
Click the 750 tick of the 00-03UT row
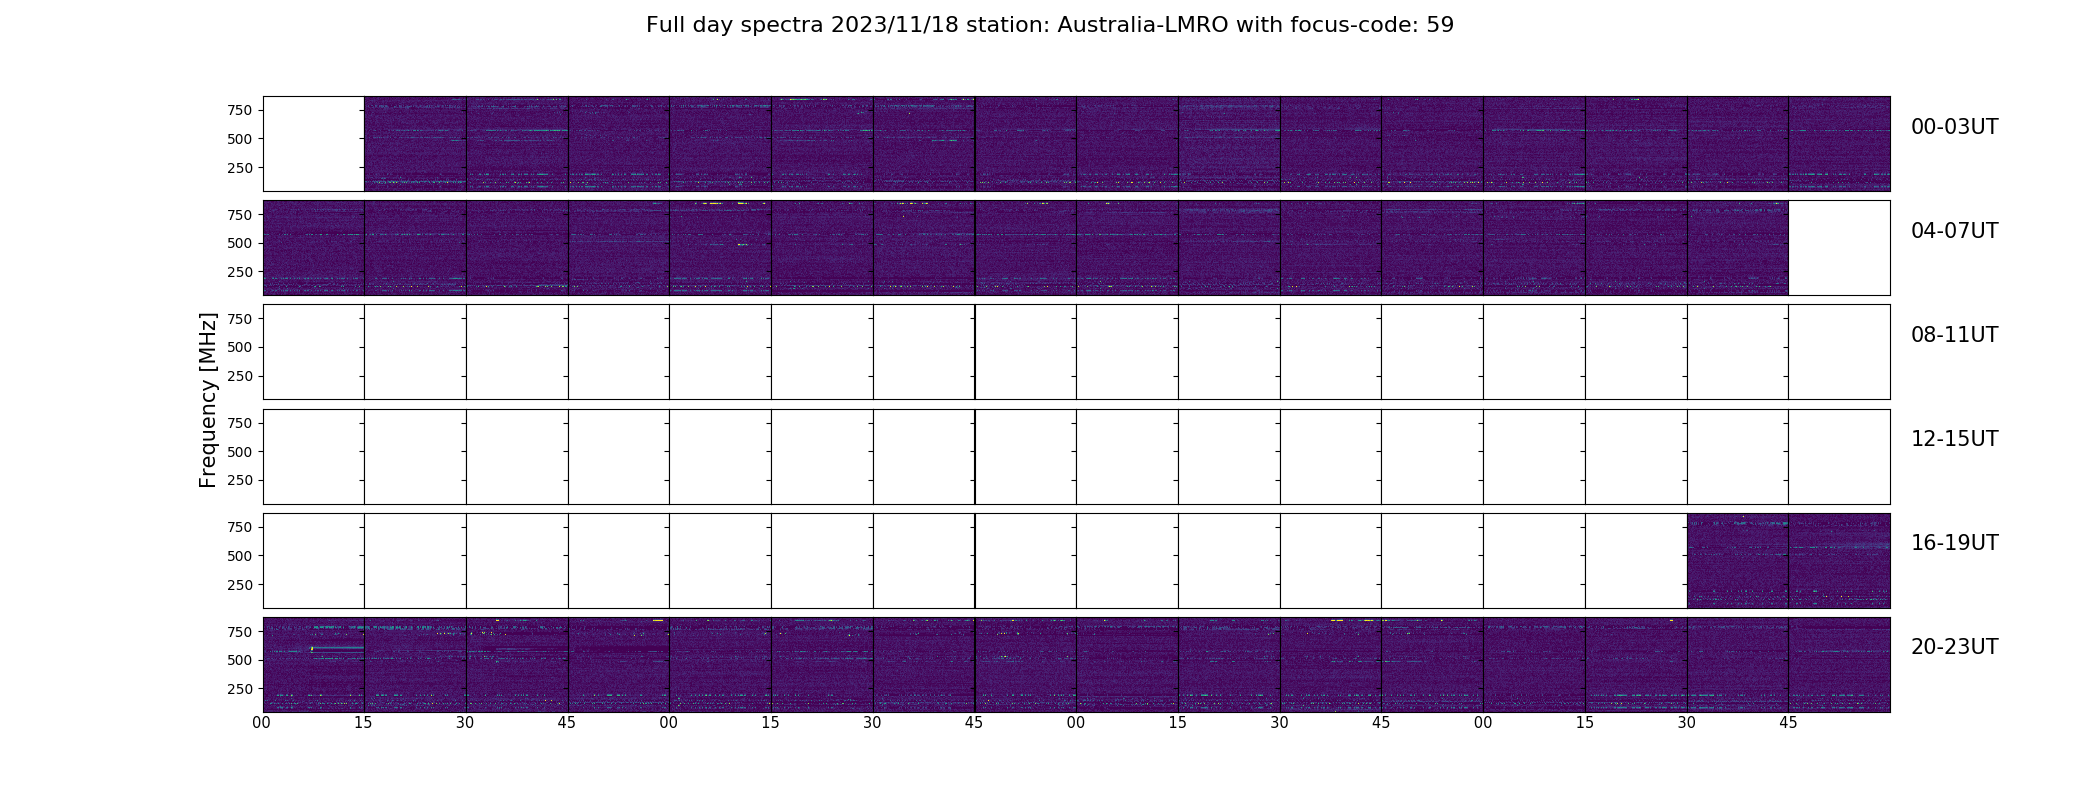[x=239, y=110]
